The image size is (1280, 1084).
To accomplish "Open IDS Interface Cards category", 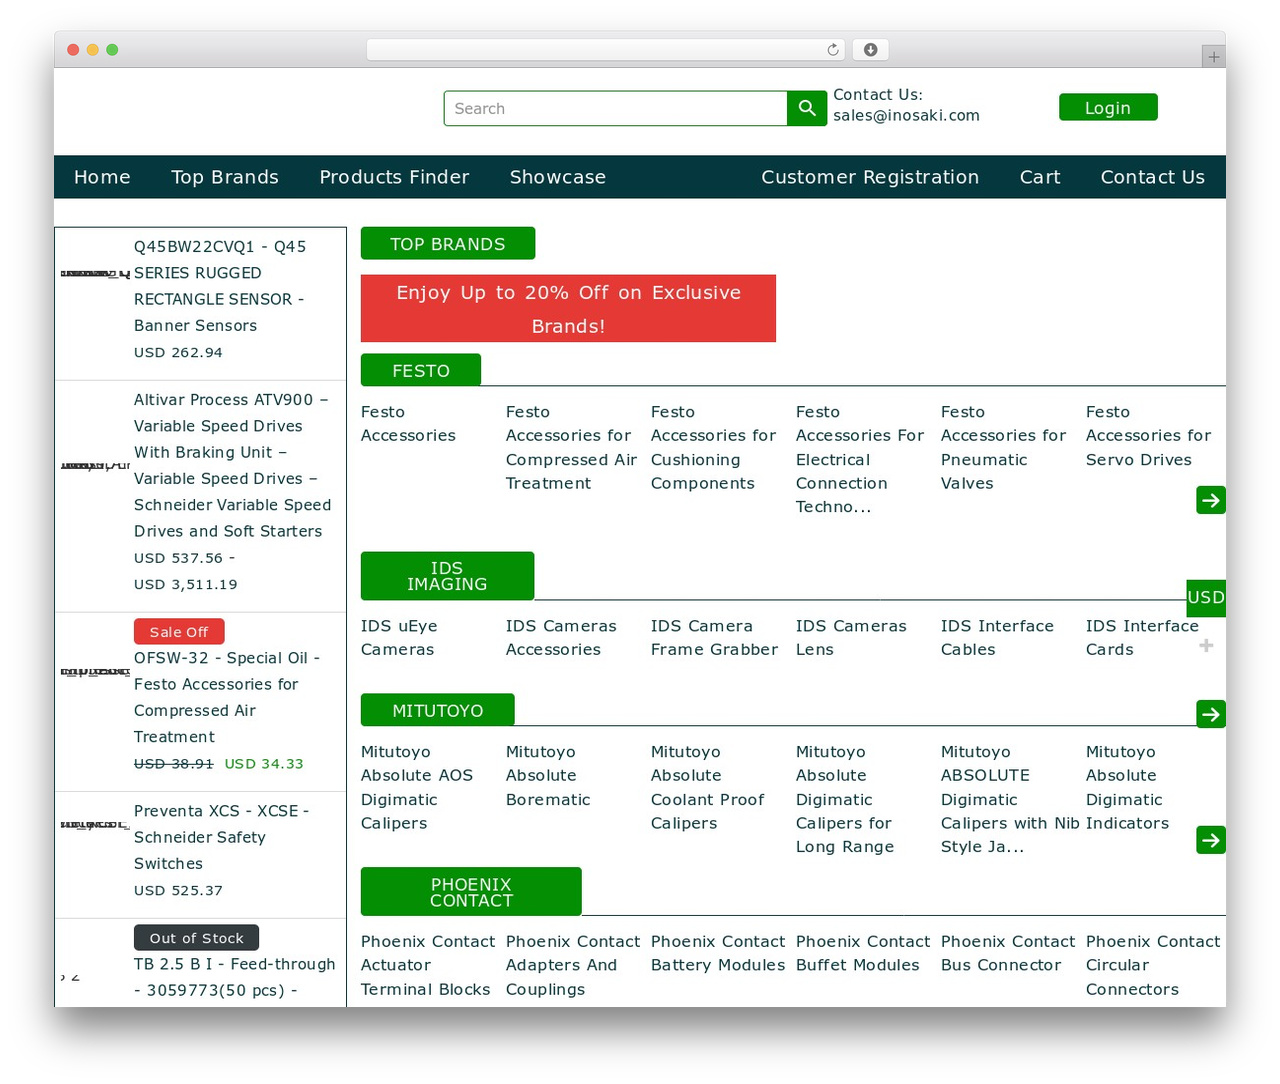I will [x=1142, y=638].
